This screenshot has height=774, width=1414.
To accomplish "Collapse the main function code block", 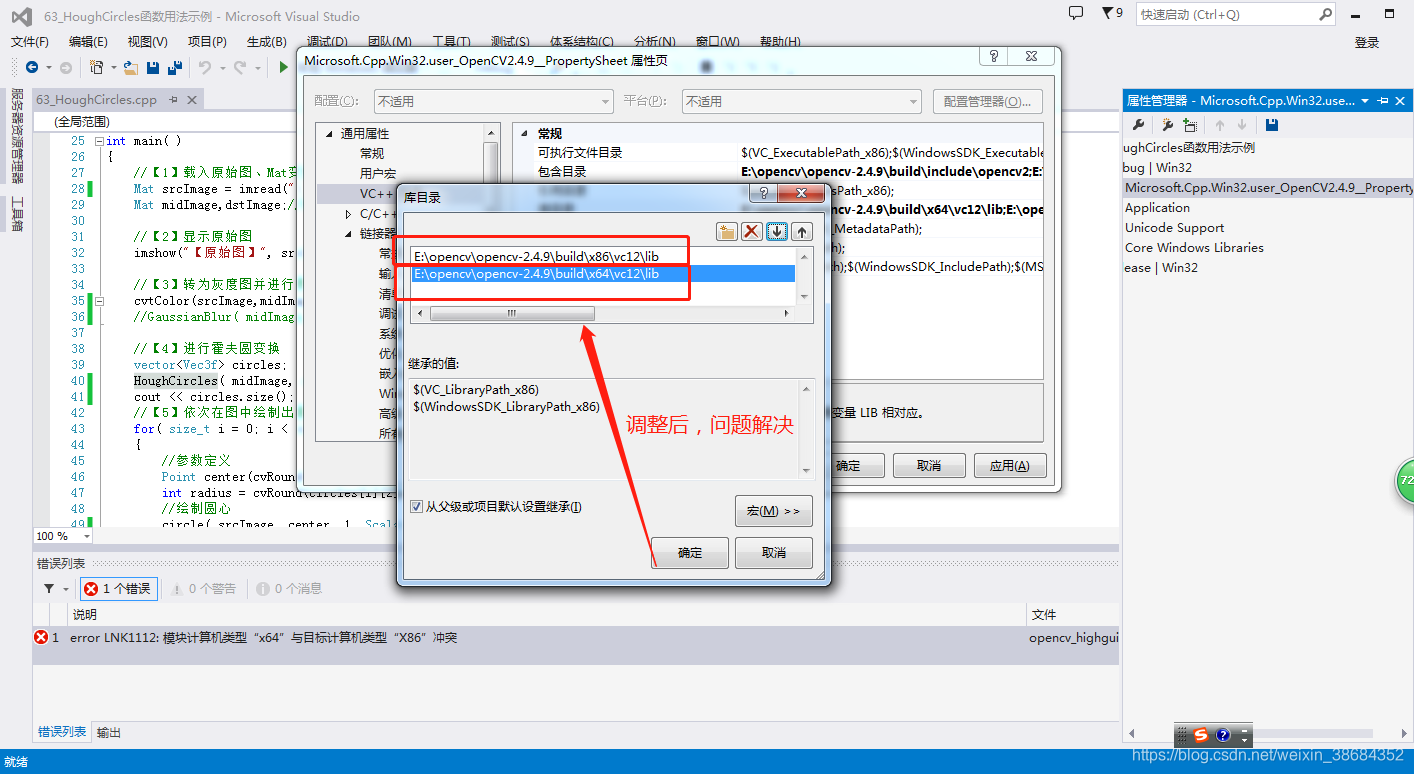I will pyautogui.click(x=98, y=141).
